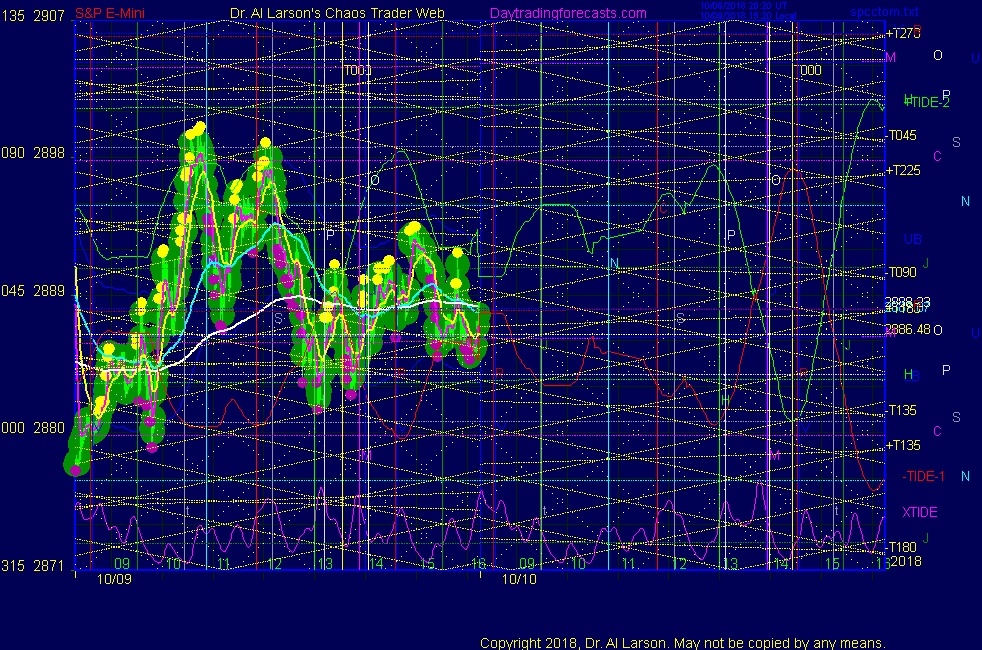Click the '+T135' level label
The height and width of the screenshot is (650, 982).
pyautogui.click(x=903, y=445)
